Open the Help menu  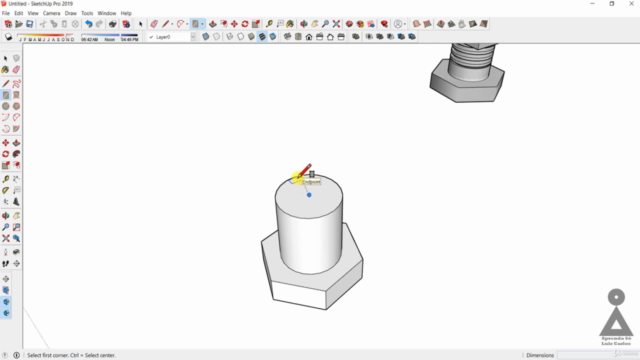(126, 13)
